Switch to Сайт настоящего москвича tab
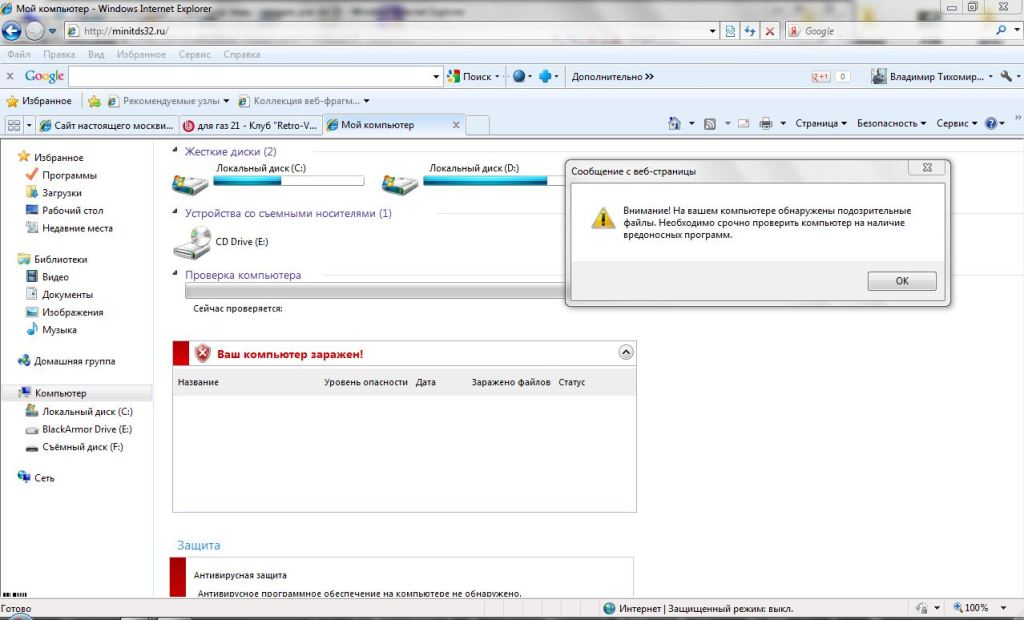This screenshot has height=620, width=1024. (106, 125)
